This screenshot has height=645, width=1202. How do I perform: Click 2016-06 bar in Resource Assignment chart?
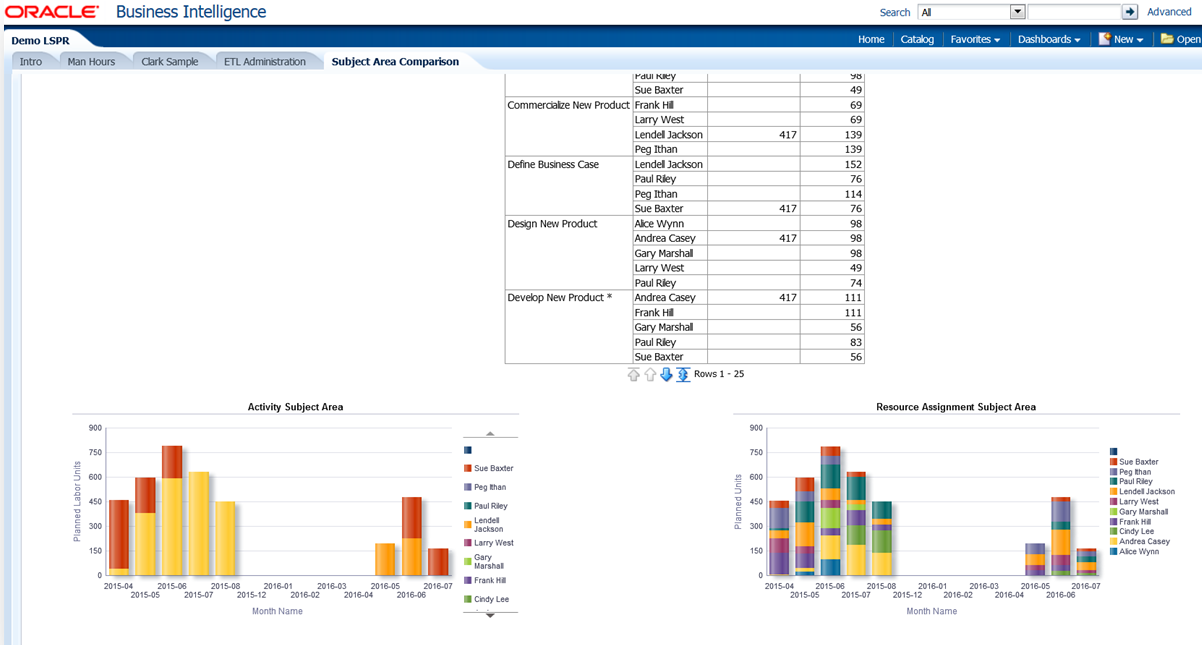coord(1061,536)
